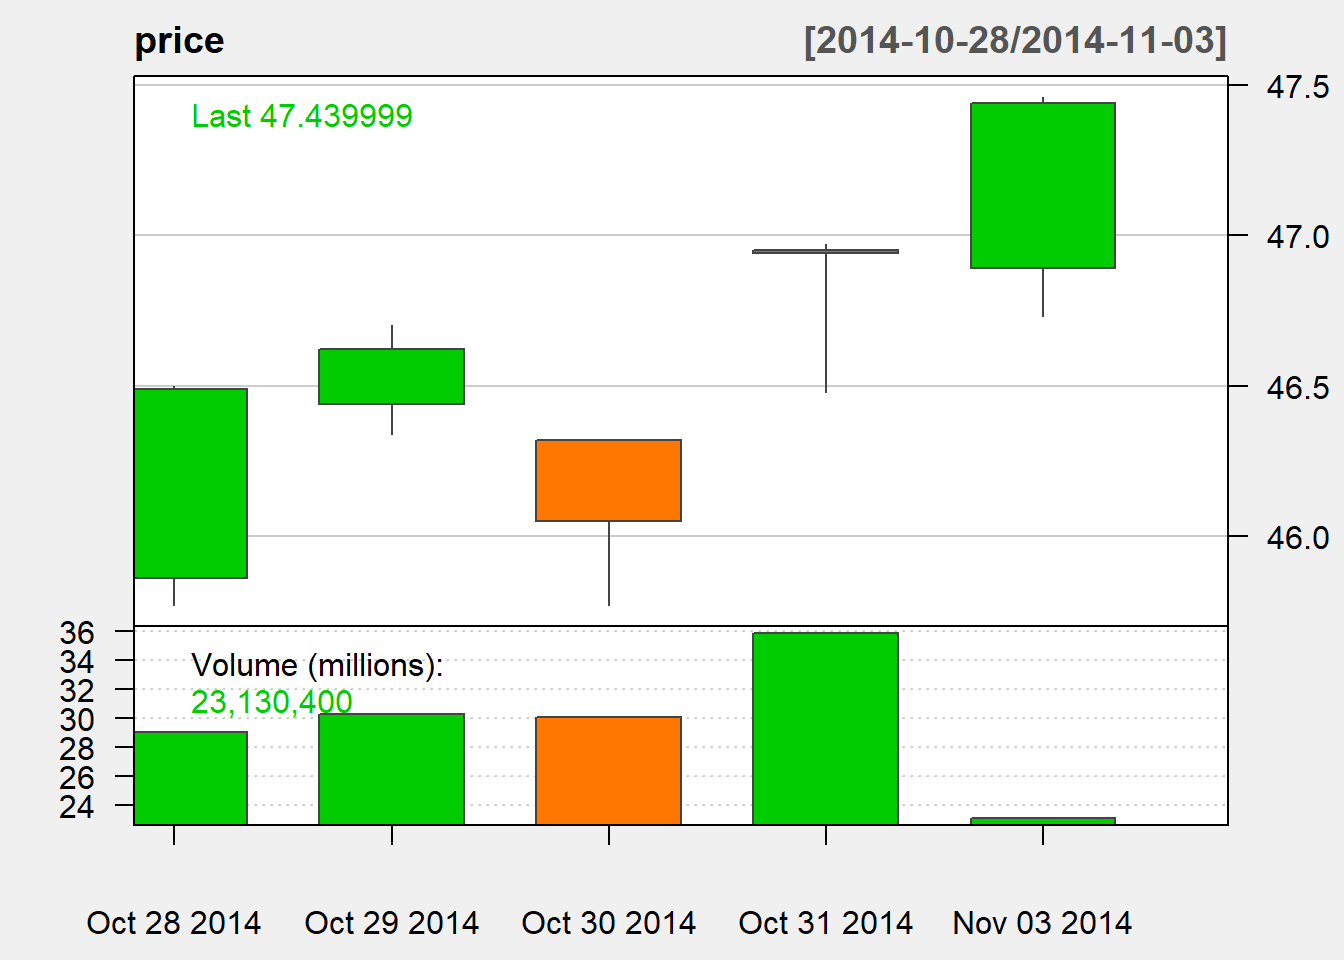Click the 46.0 price axis label

pos(1297,538)
